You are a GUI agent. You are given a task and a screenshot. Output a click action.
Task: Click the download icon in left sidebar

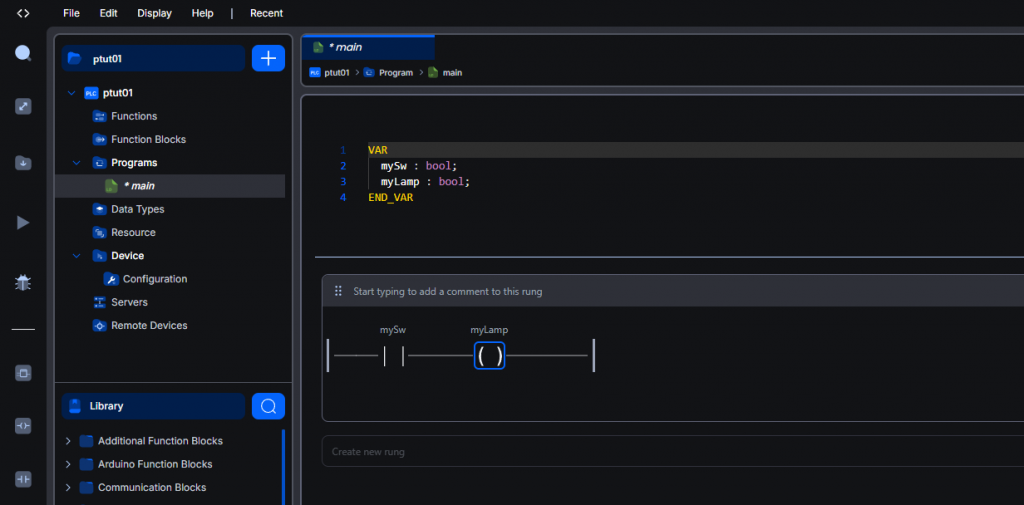click(x=23, y=163)
